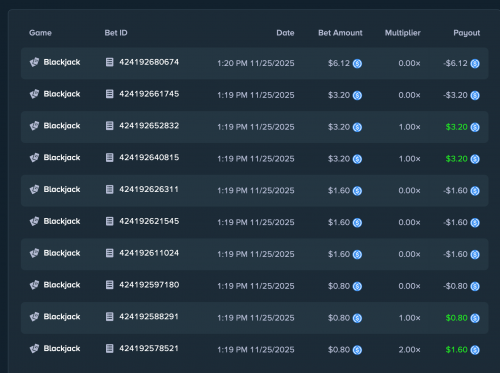Open receipt icon for bet 424192626311

[110, 189]
